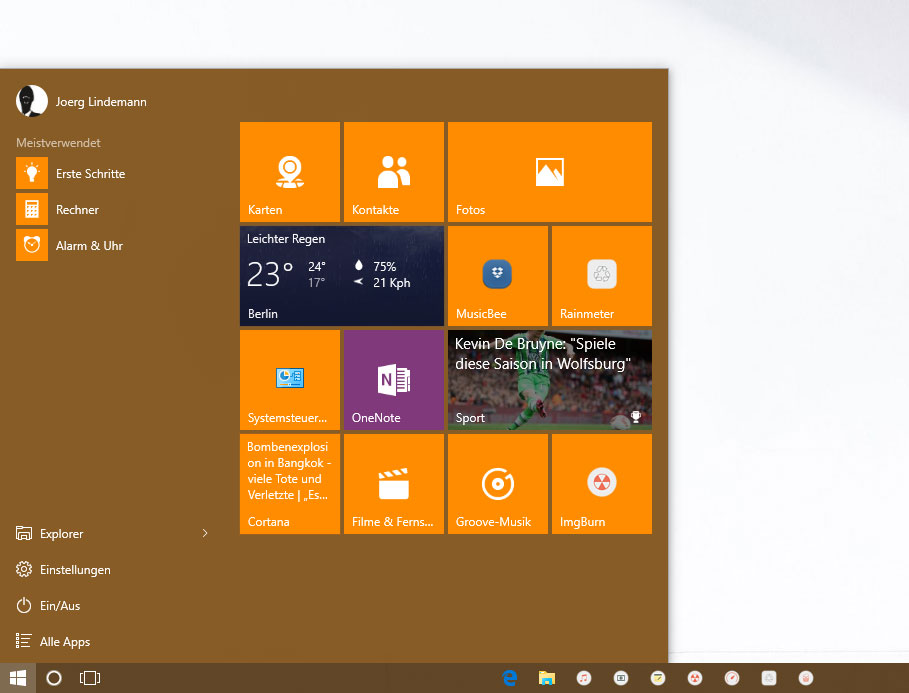Click the Leichter Regen weather text
This screenshot has height=693, width=909.
pyautogui.click(x=286, y=239)
